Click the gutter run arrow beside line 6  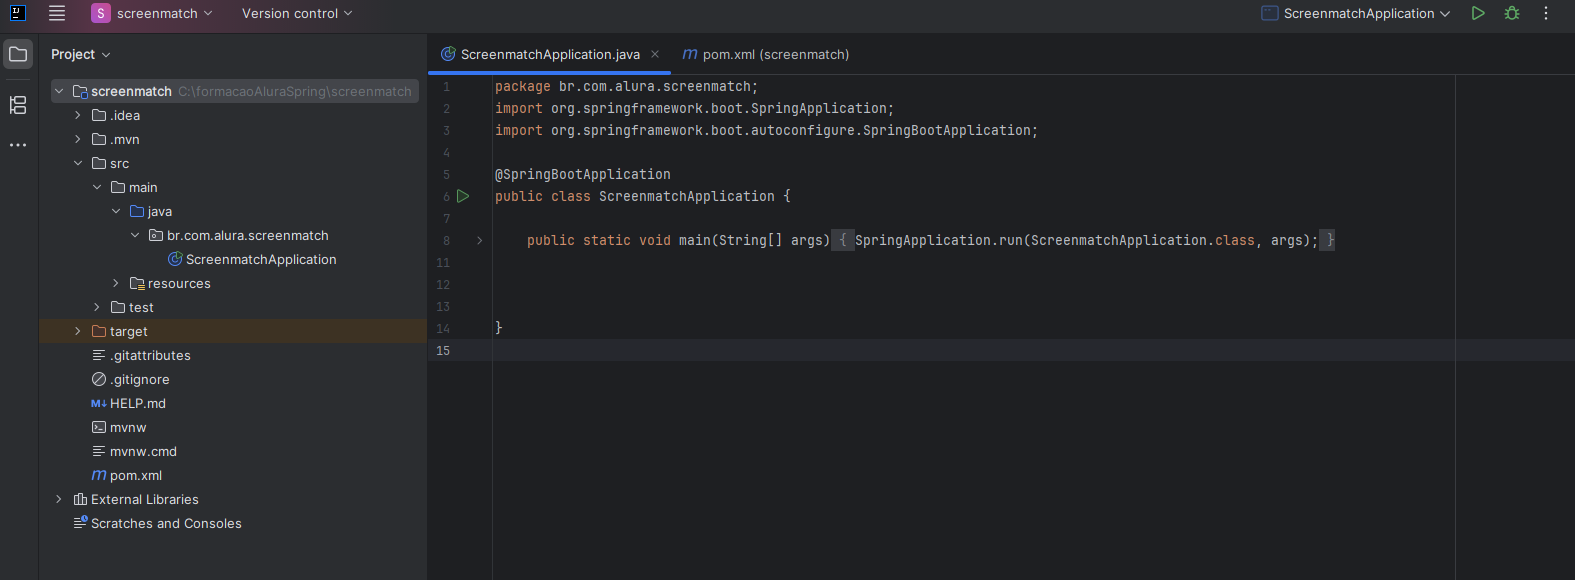pos(463,196)
